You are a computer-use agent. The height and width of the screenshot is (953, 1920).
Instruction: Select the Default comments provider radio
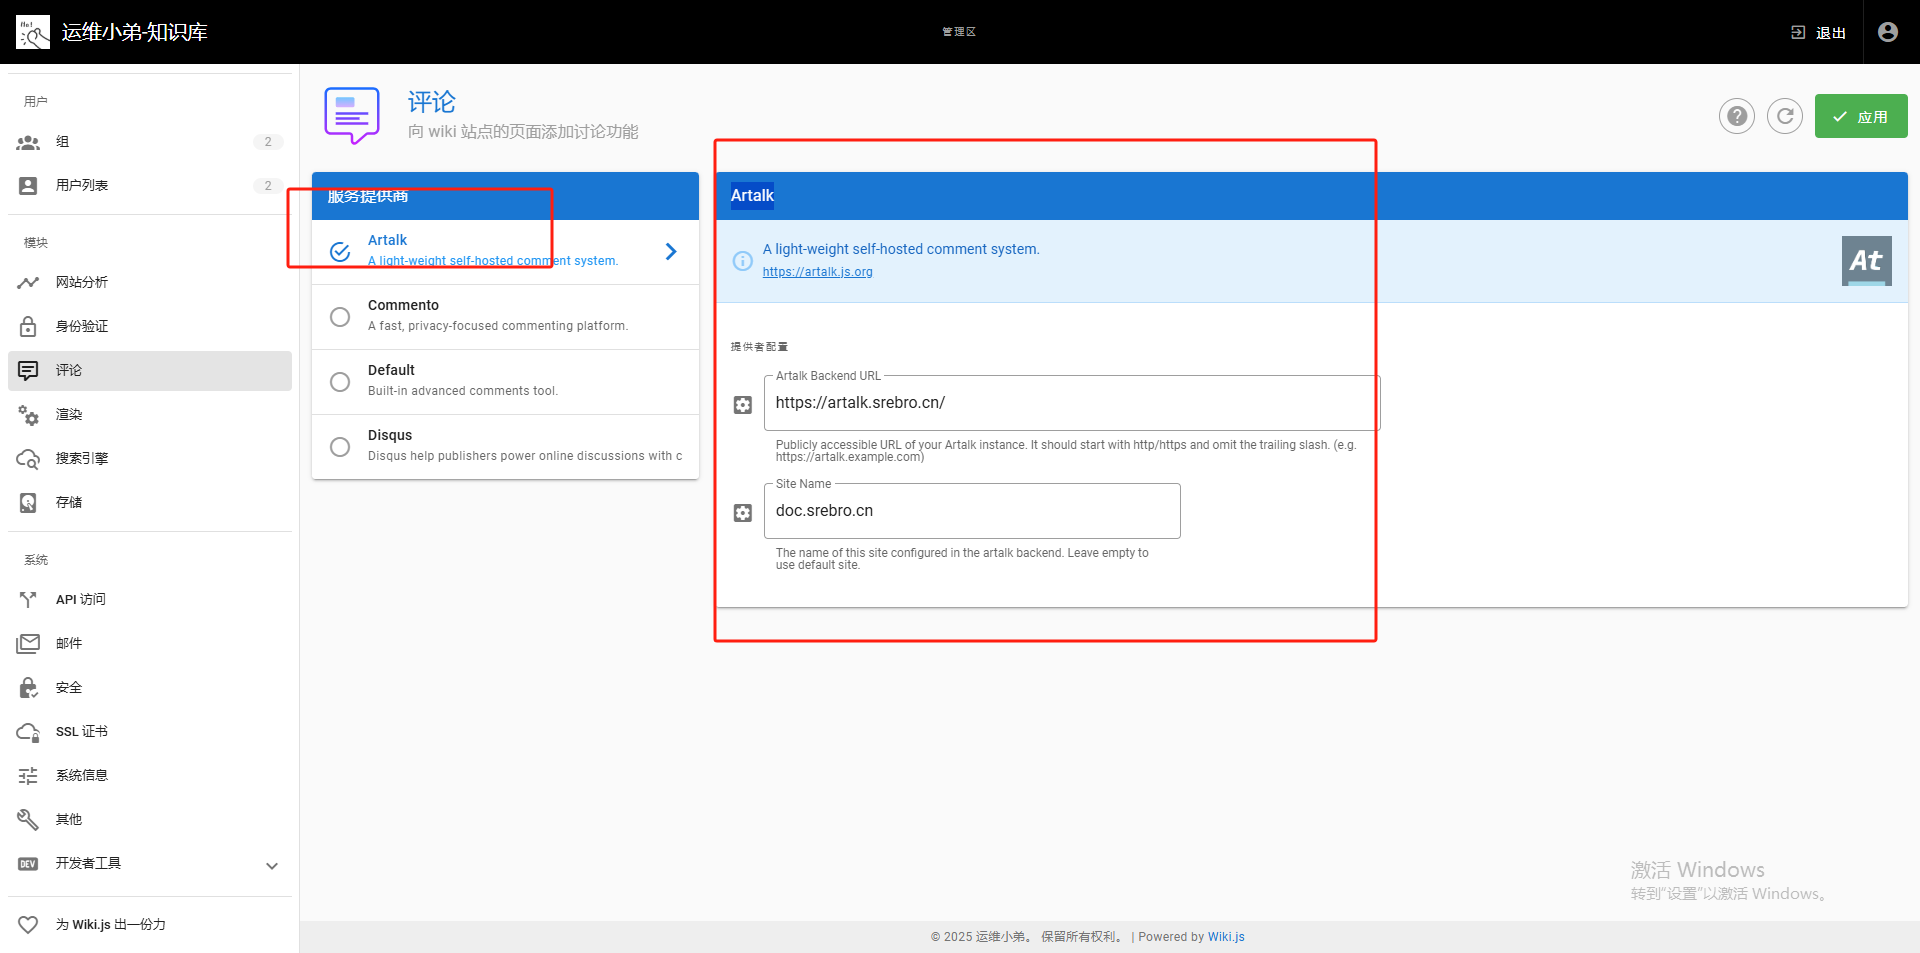[x=340, y=382]
